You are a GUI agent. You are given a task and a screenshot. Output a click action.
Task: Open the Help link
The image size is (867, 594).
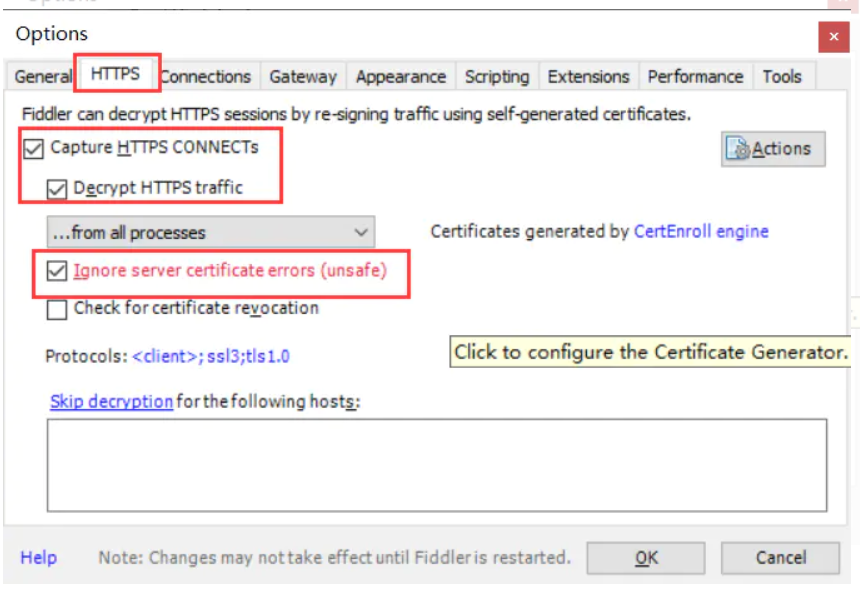tap(39, 557)
